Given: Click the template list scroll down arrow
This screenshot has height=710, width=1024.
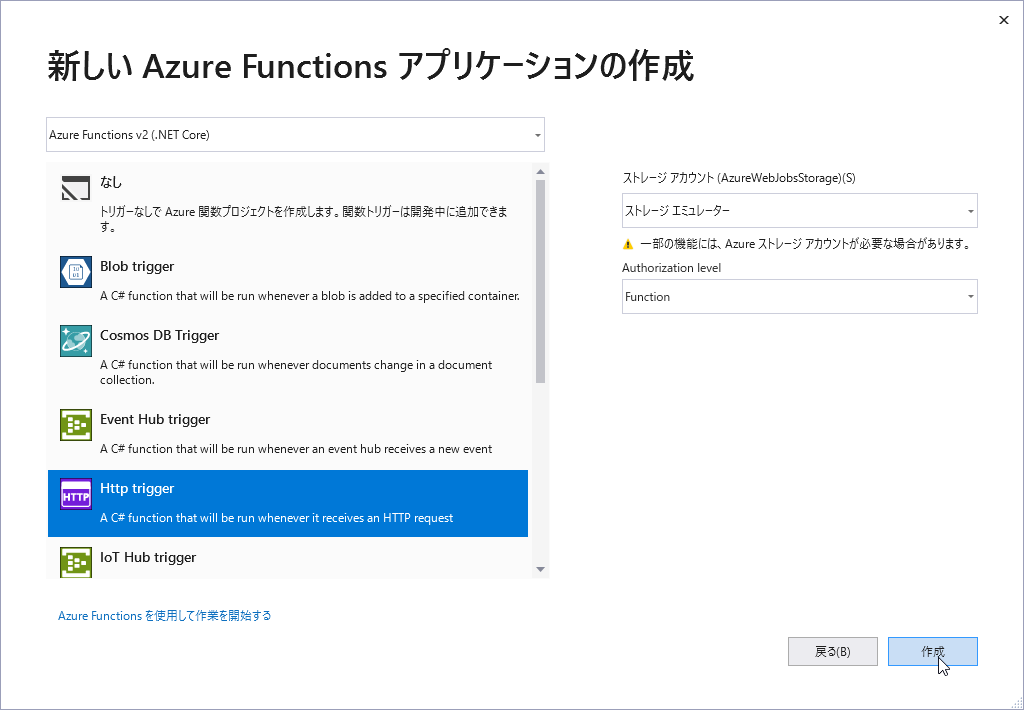Looking at the screenshot, I should [540, 570].
